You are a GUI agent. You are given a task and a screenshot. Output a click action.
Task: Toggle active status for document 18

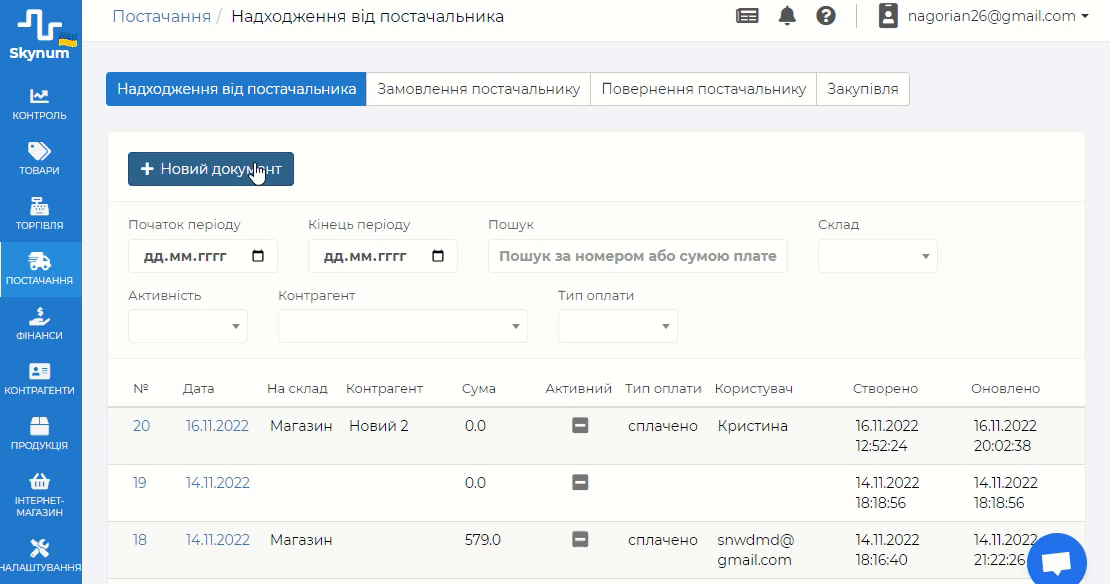580,540
